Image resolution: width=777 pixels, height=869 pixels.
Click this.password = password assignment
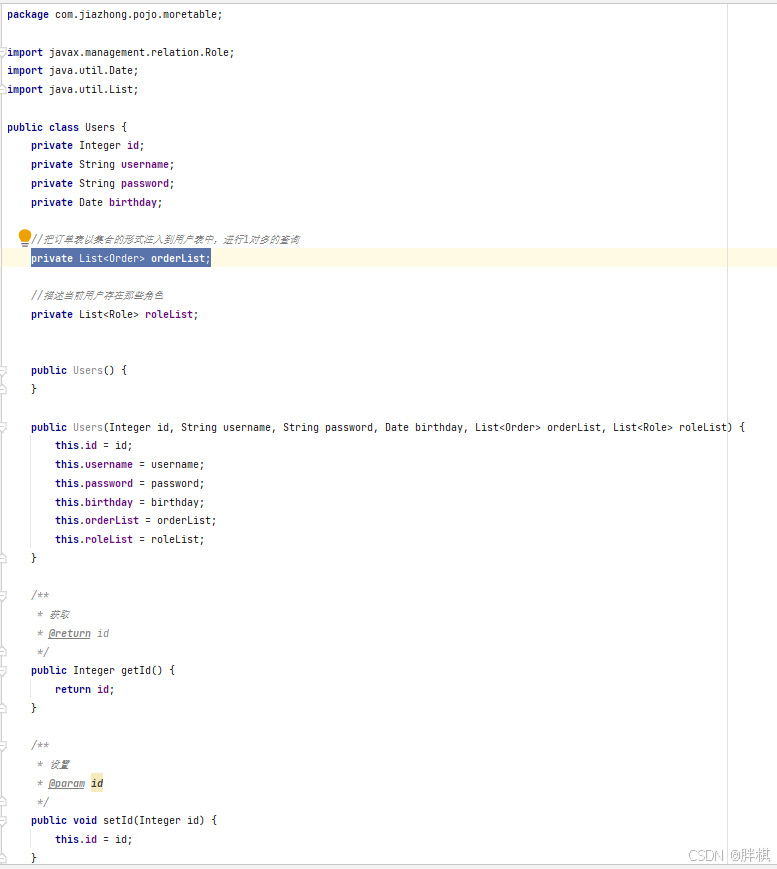click(130, 483)
